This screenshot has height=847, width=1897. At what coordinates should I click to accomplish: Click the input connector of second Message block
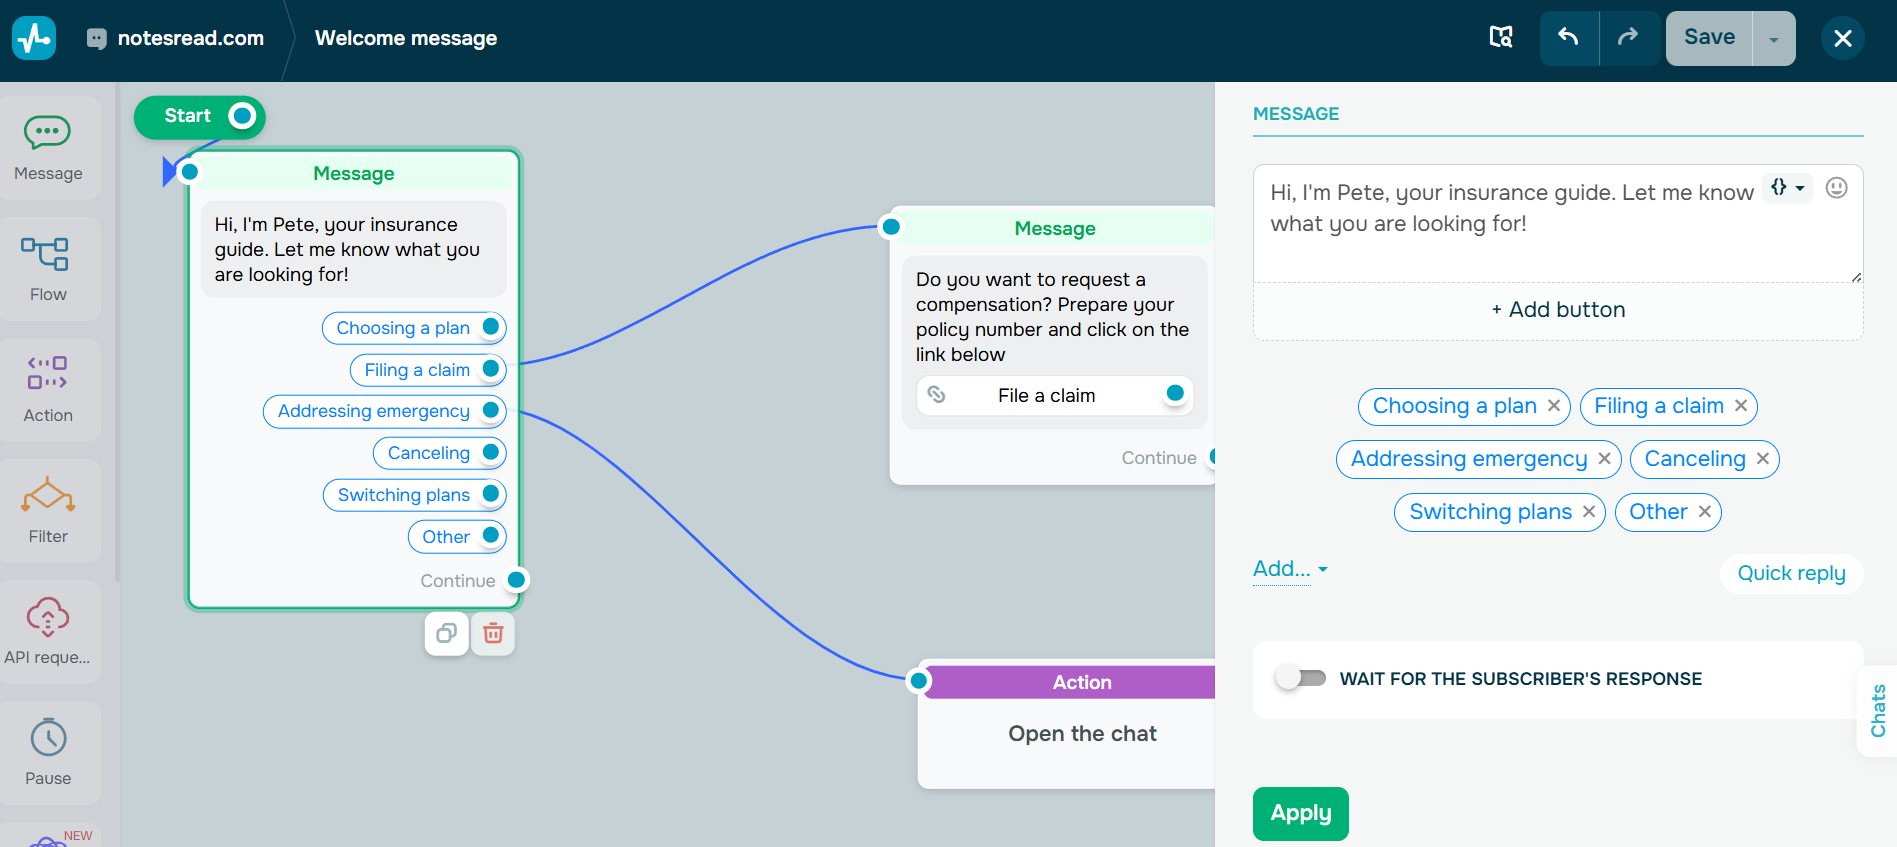point(891,227)
